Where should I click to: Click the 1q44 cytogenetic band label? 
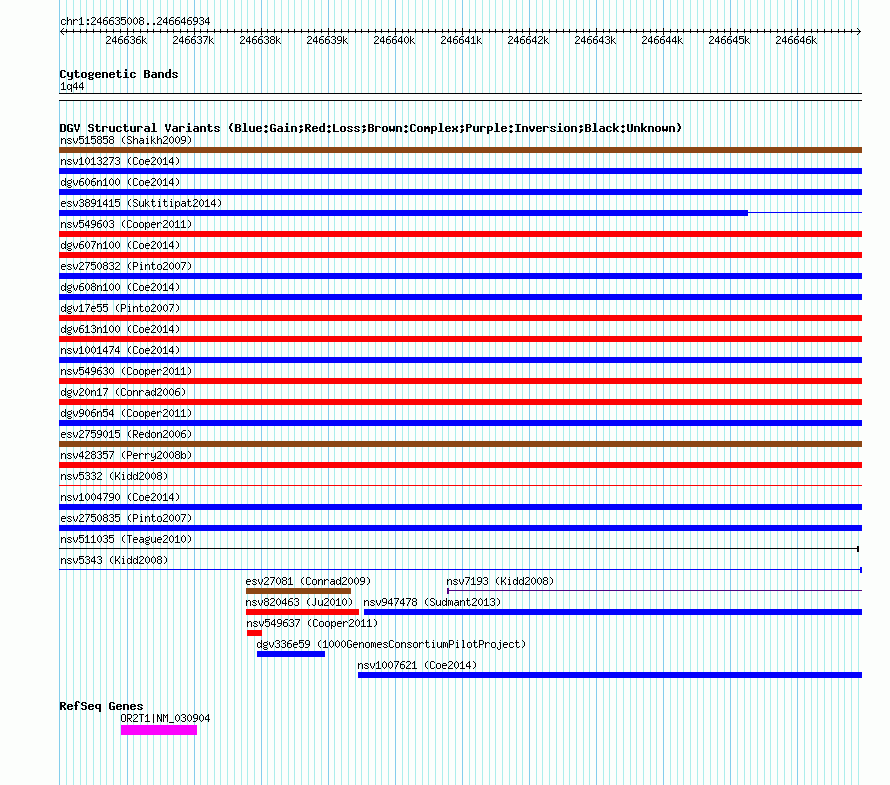pyautogui.click(x=72, y=86)
